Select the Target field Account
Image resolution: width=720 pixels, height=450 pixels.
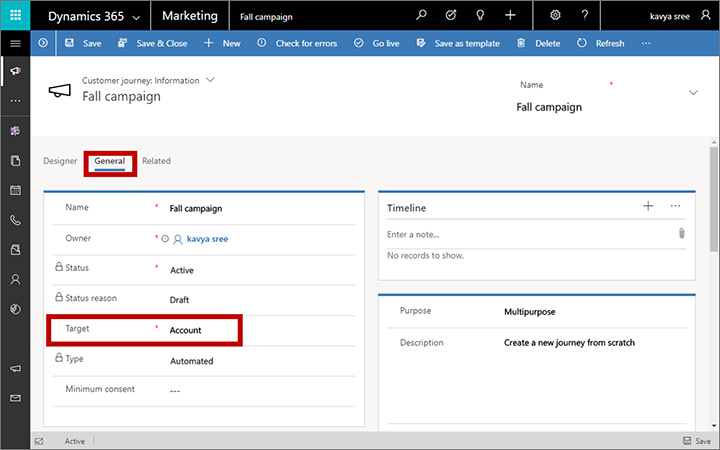point(186,330)
